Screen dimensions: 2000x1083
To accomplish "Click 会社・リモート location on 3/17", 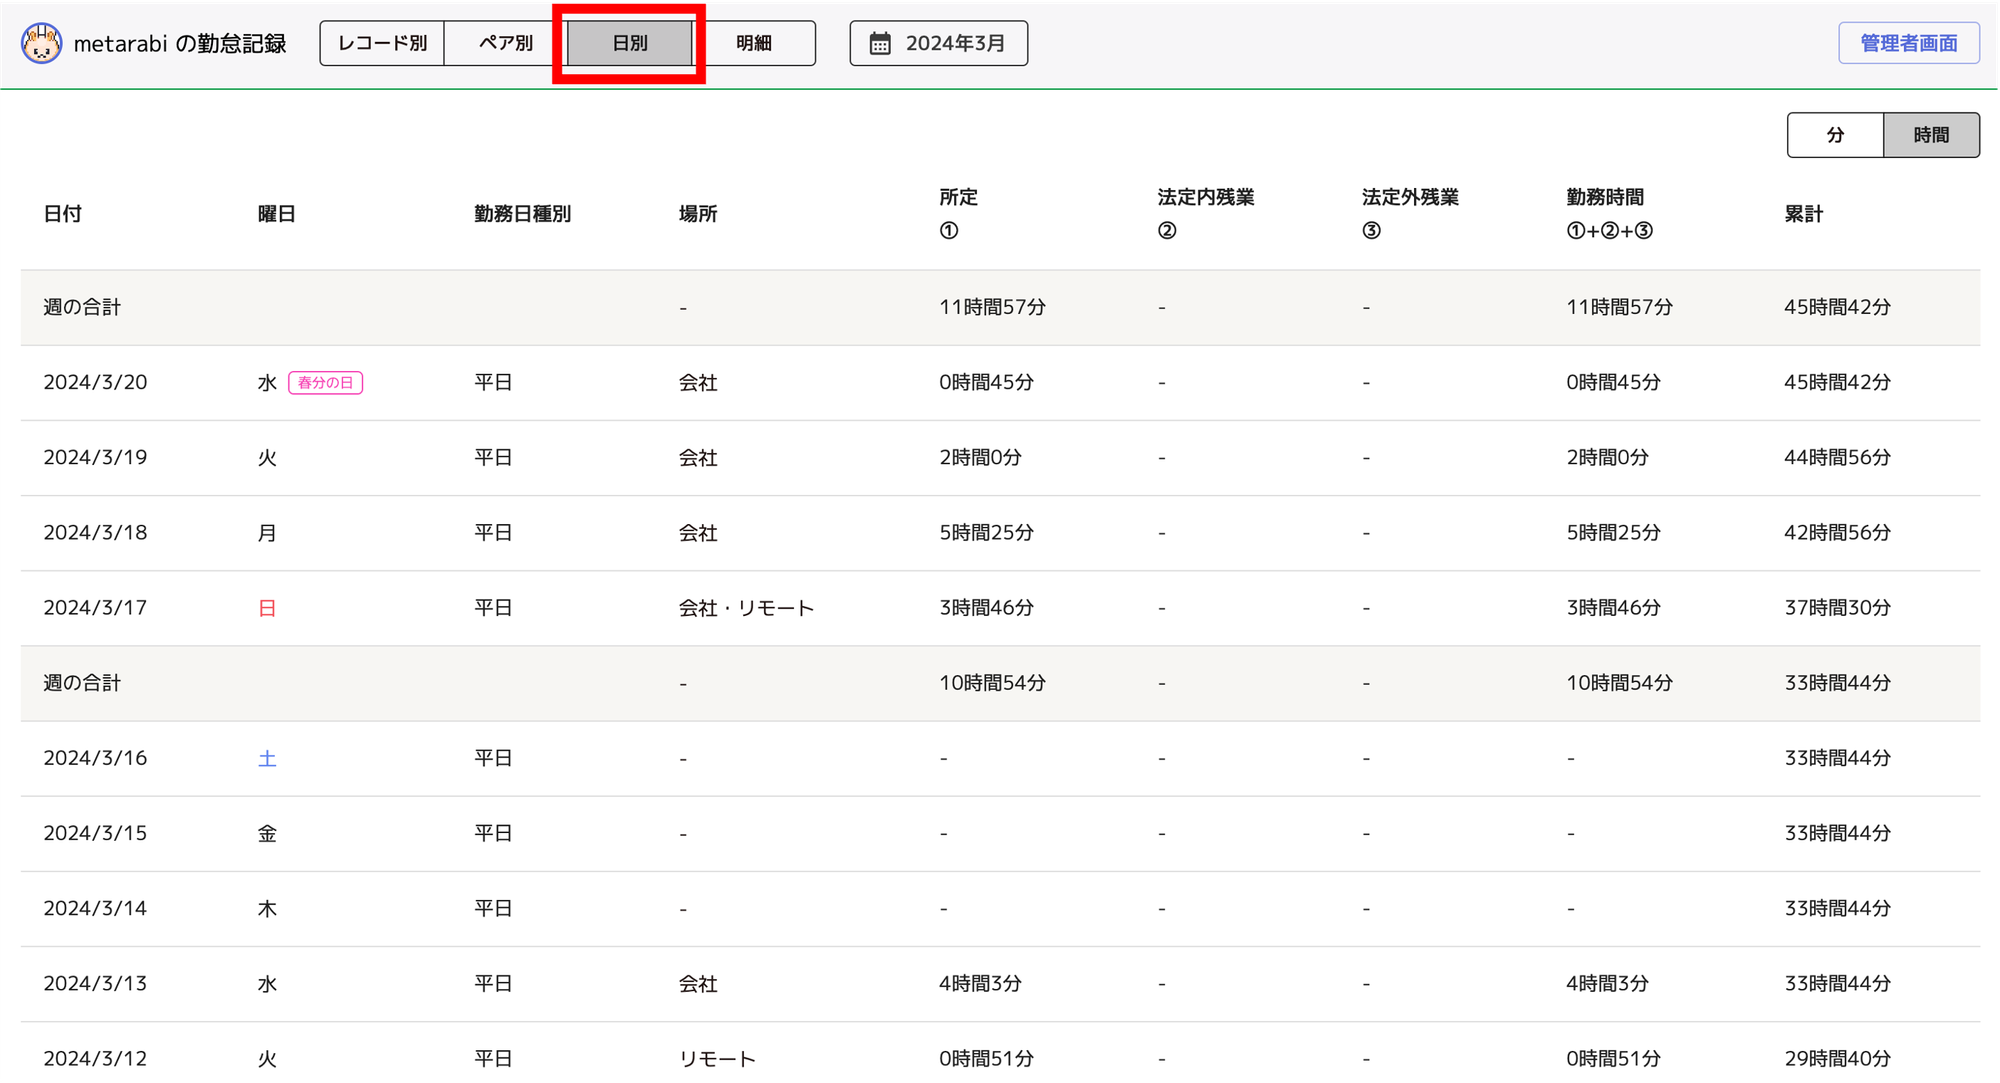I will [746, 608].
